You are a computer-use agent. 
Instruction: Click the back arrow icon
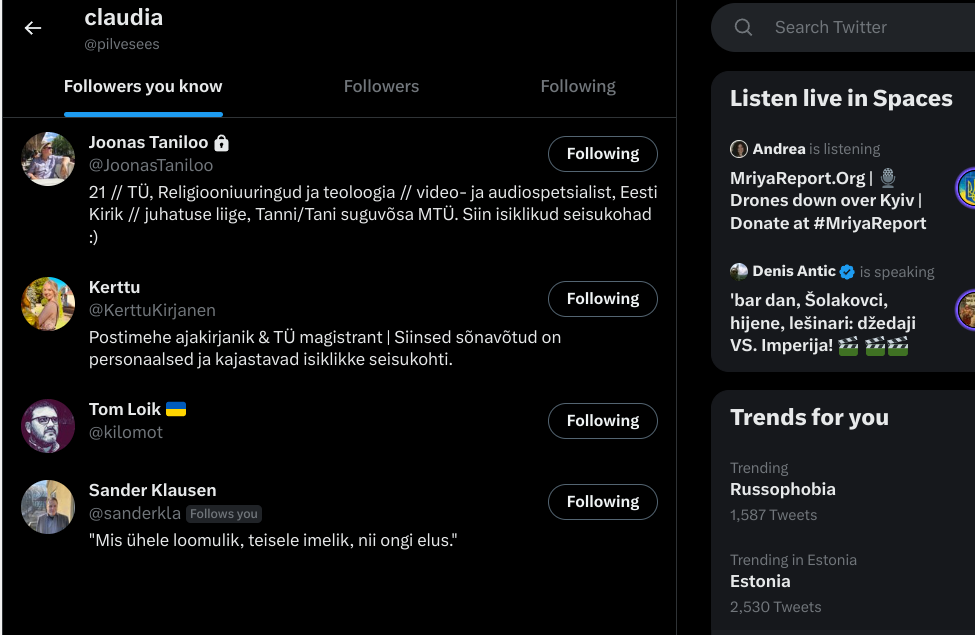33,28
